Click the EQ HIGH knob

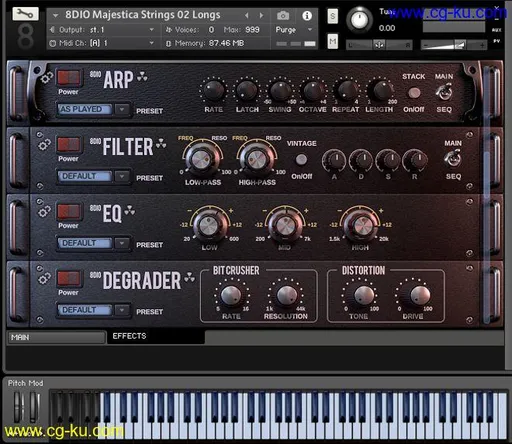pyautogui.click(x=361, y=225)
